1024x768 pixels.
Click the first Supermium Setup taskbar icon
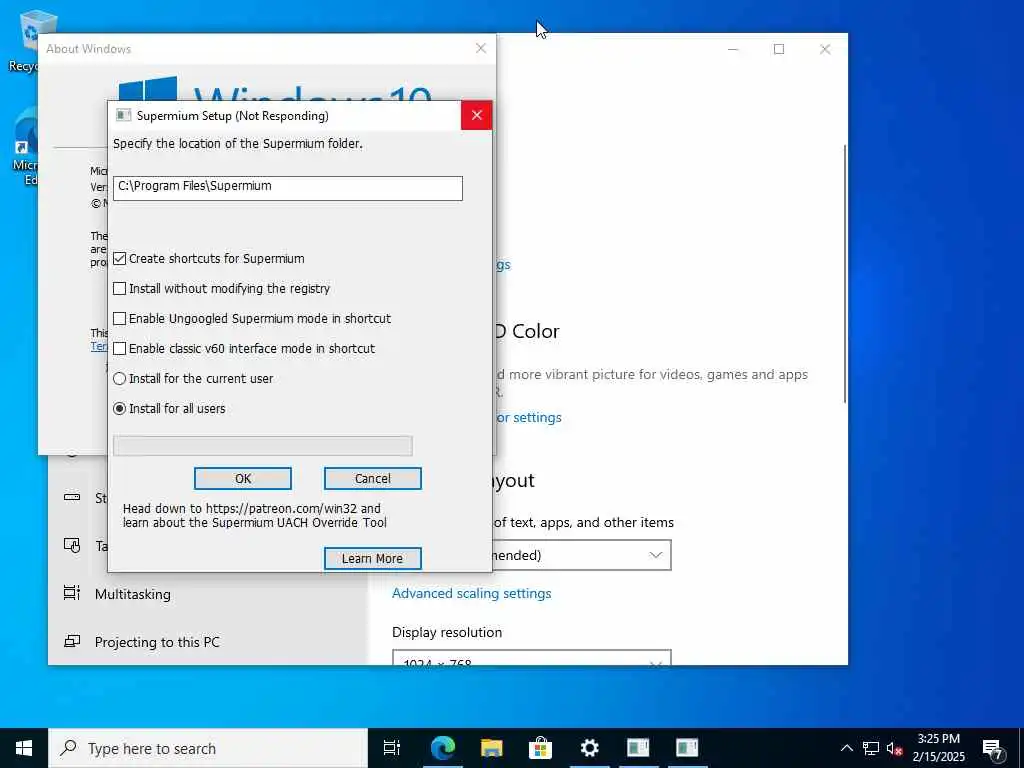click(x=638, y=748)
